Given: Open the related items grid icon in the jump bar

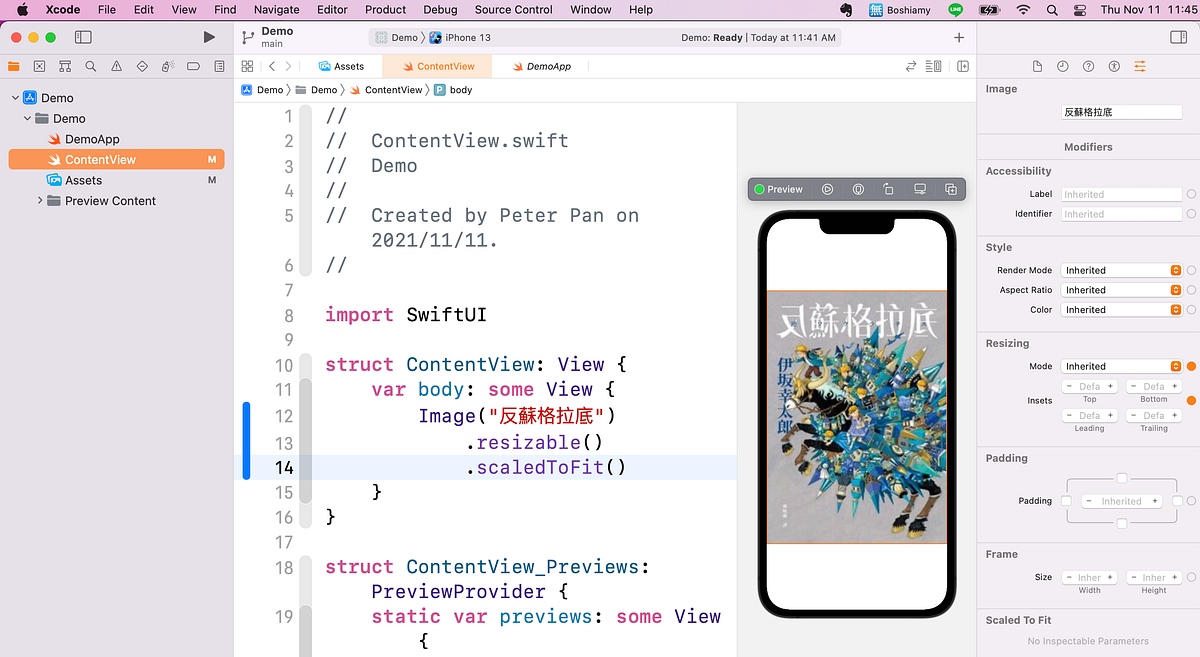Looking at the screenshot, I should pyautogui.click(x=247, y=65).
